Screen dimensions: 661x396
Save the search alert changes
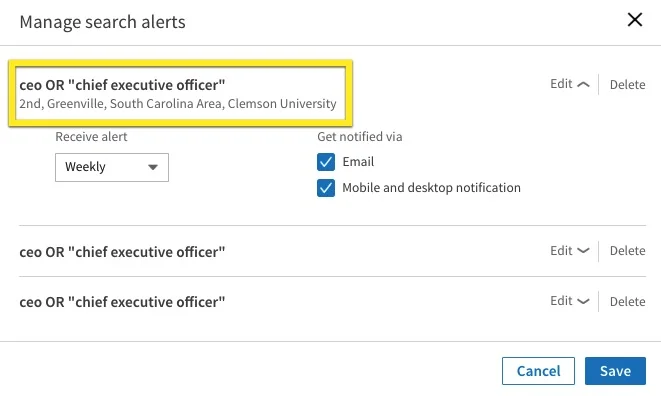[615, 371]
